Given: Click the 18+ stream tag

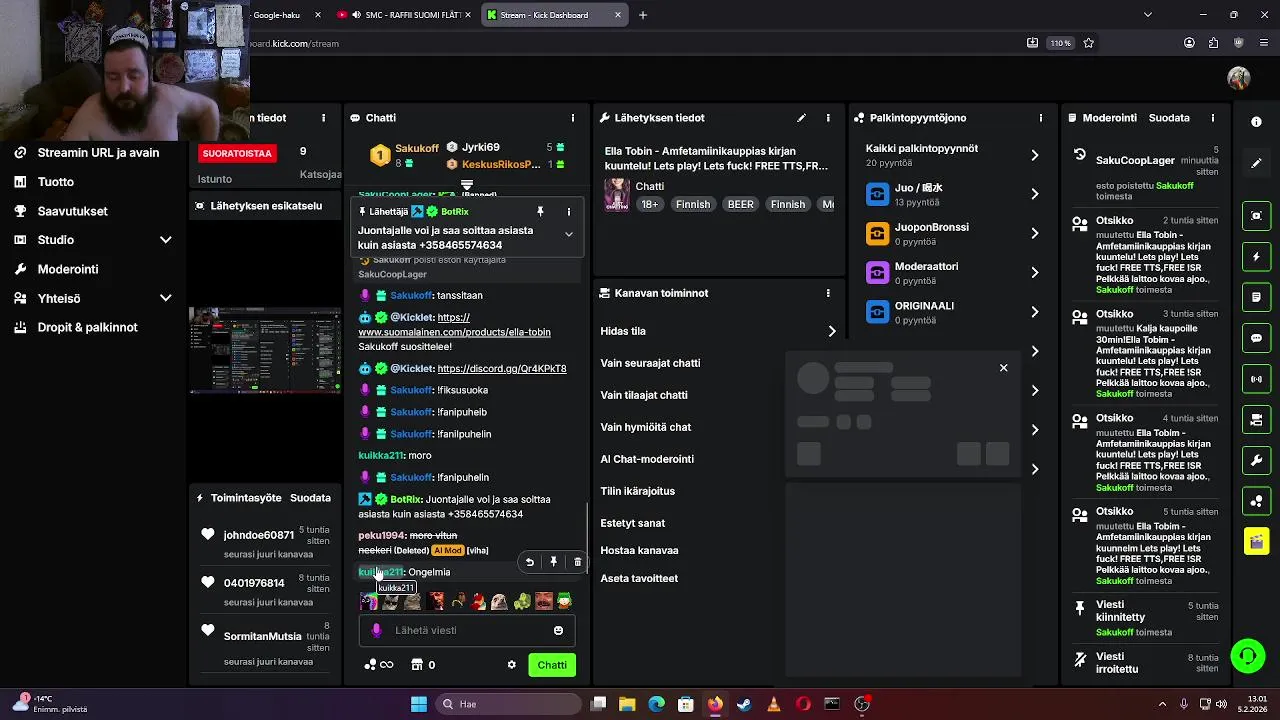Looking at the screenshot, I should (650, 204).
